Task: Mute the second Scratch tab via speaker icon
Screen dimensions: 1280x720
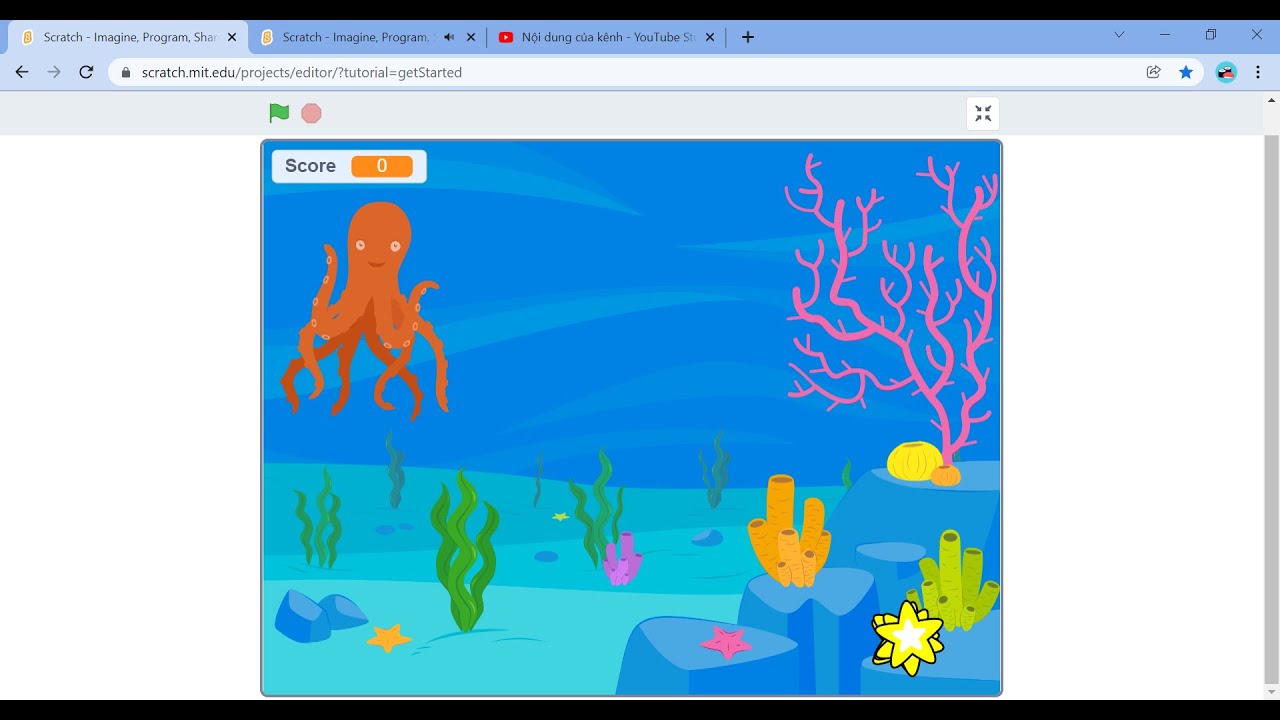Action: coord(449,37)
